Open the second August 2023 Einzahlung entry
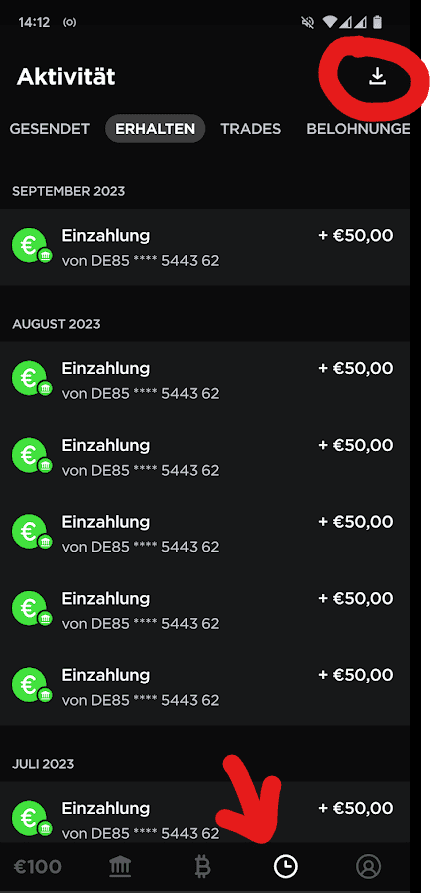 tap(205, 457)
